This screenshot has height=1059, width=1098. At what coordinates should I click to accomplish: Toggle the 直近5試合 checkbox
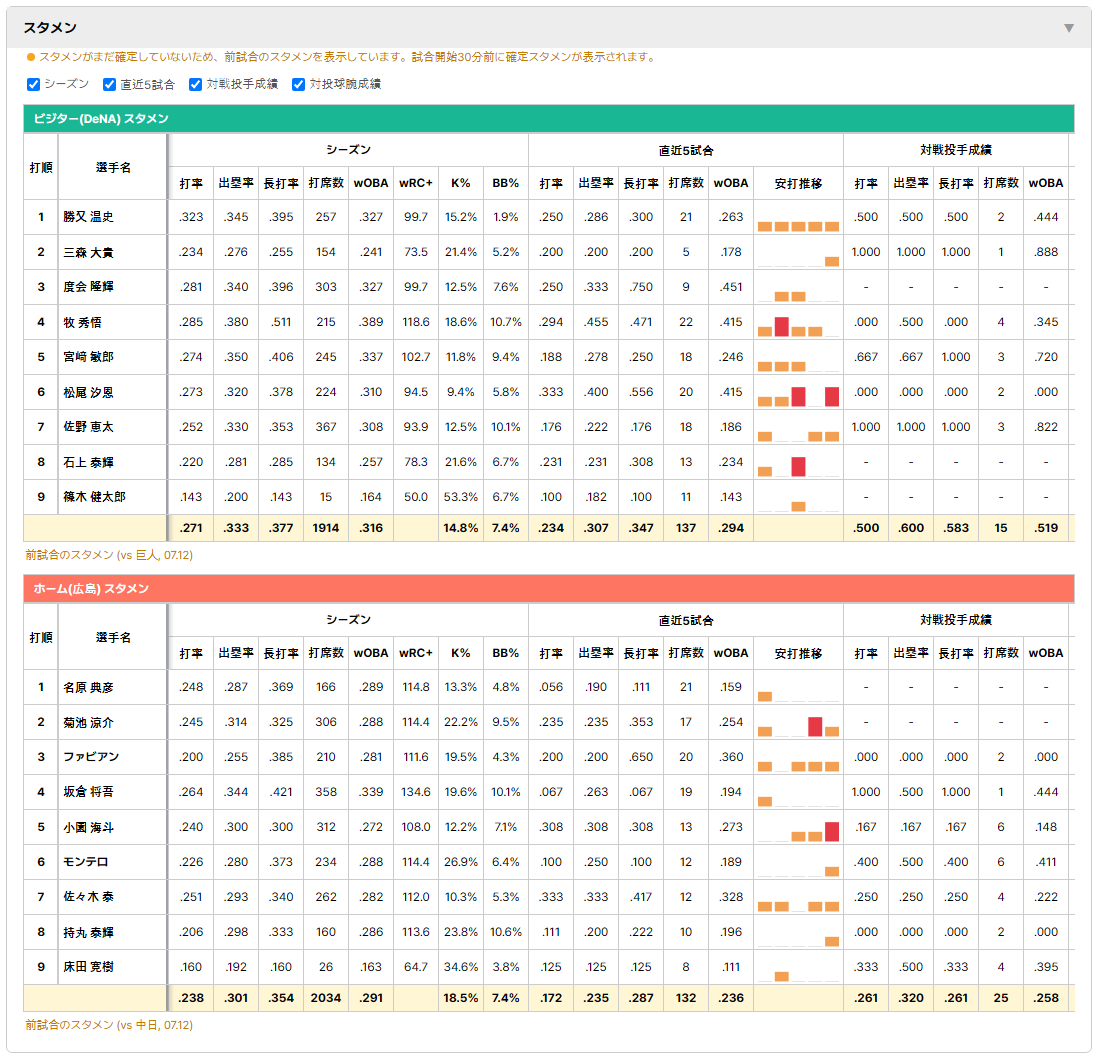(x=109, y=84)
